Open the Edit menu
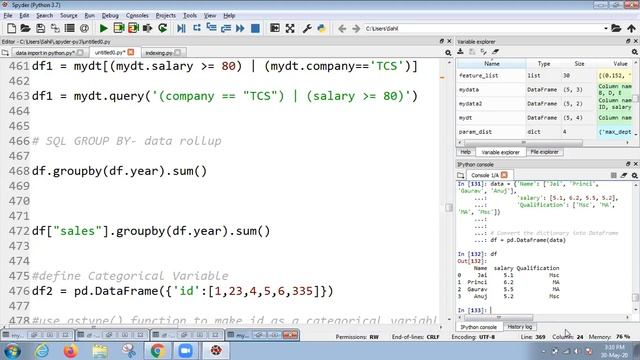Screen dimensions: 640x360 (24, 16)
